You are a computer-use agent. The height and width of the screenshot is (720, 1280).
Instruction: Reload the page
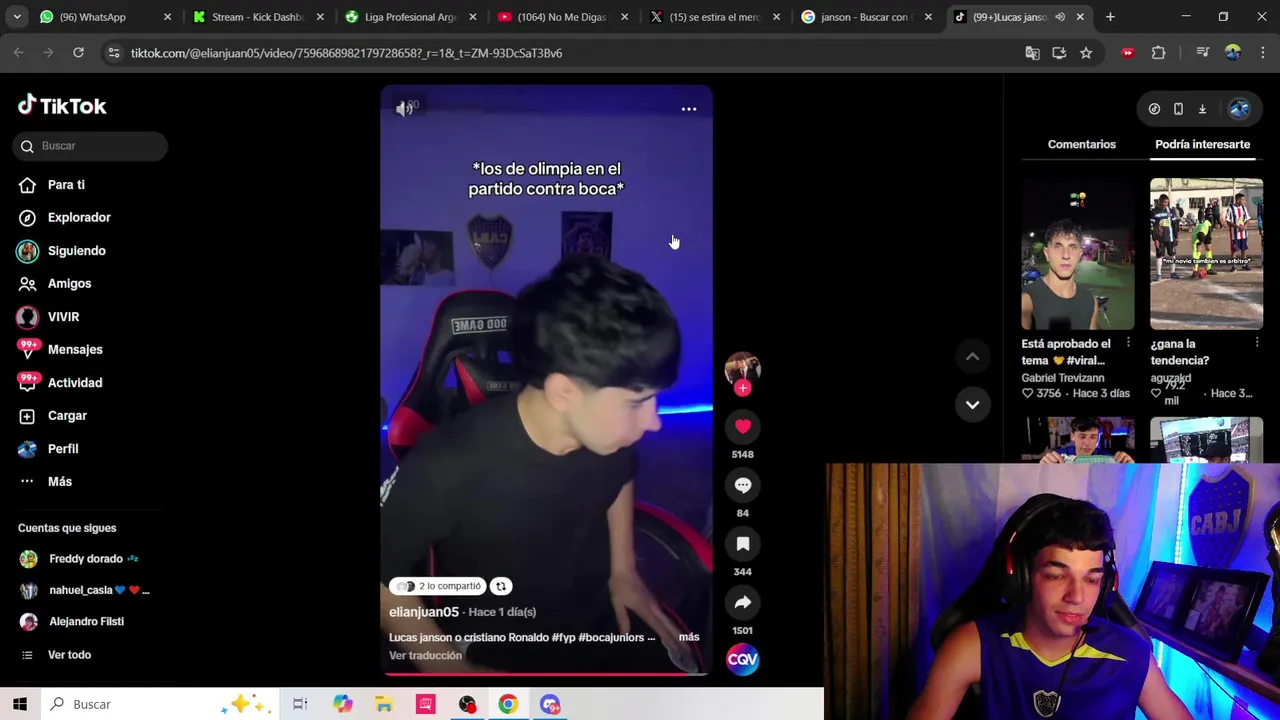tap(78, 53)
